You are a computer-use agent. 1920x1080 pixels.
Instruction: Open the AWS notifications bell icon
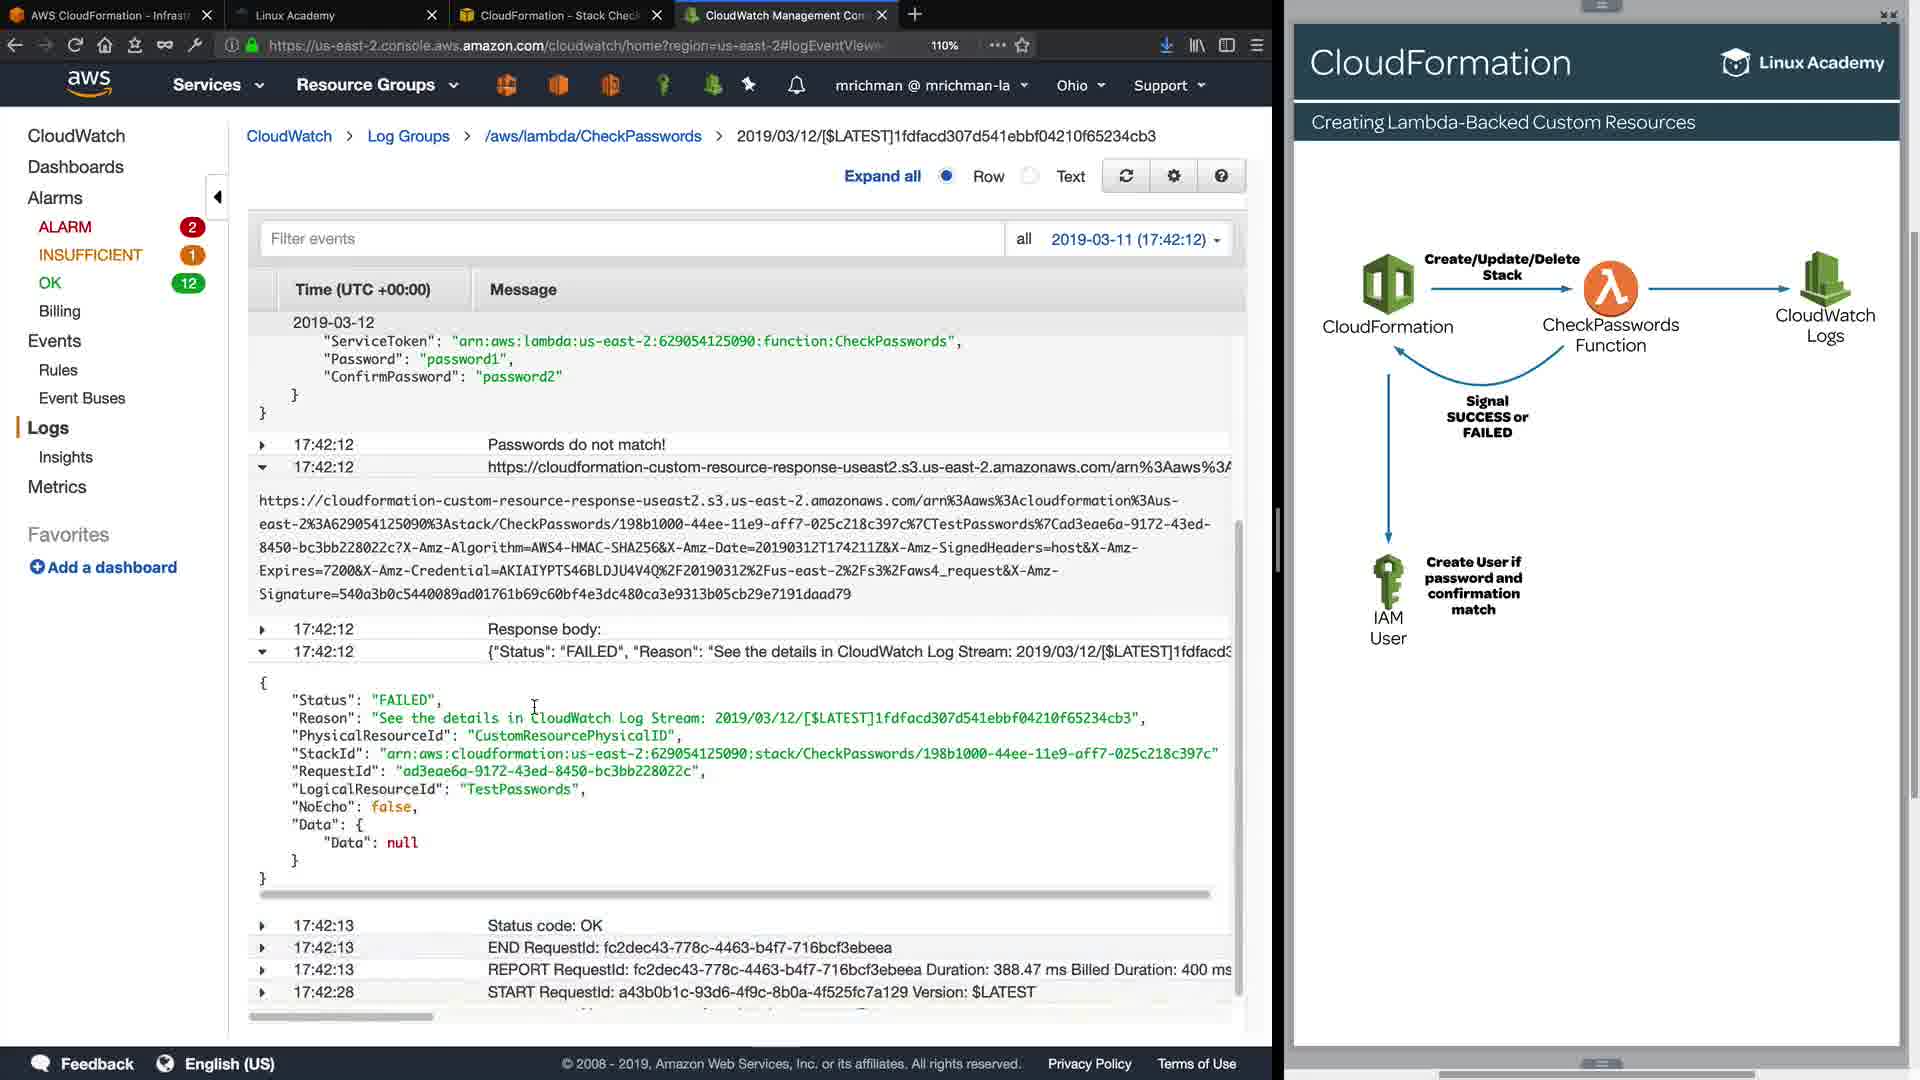pyautogui.click(x=796, y=85)
